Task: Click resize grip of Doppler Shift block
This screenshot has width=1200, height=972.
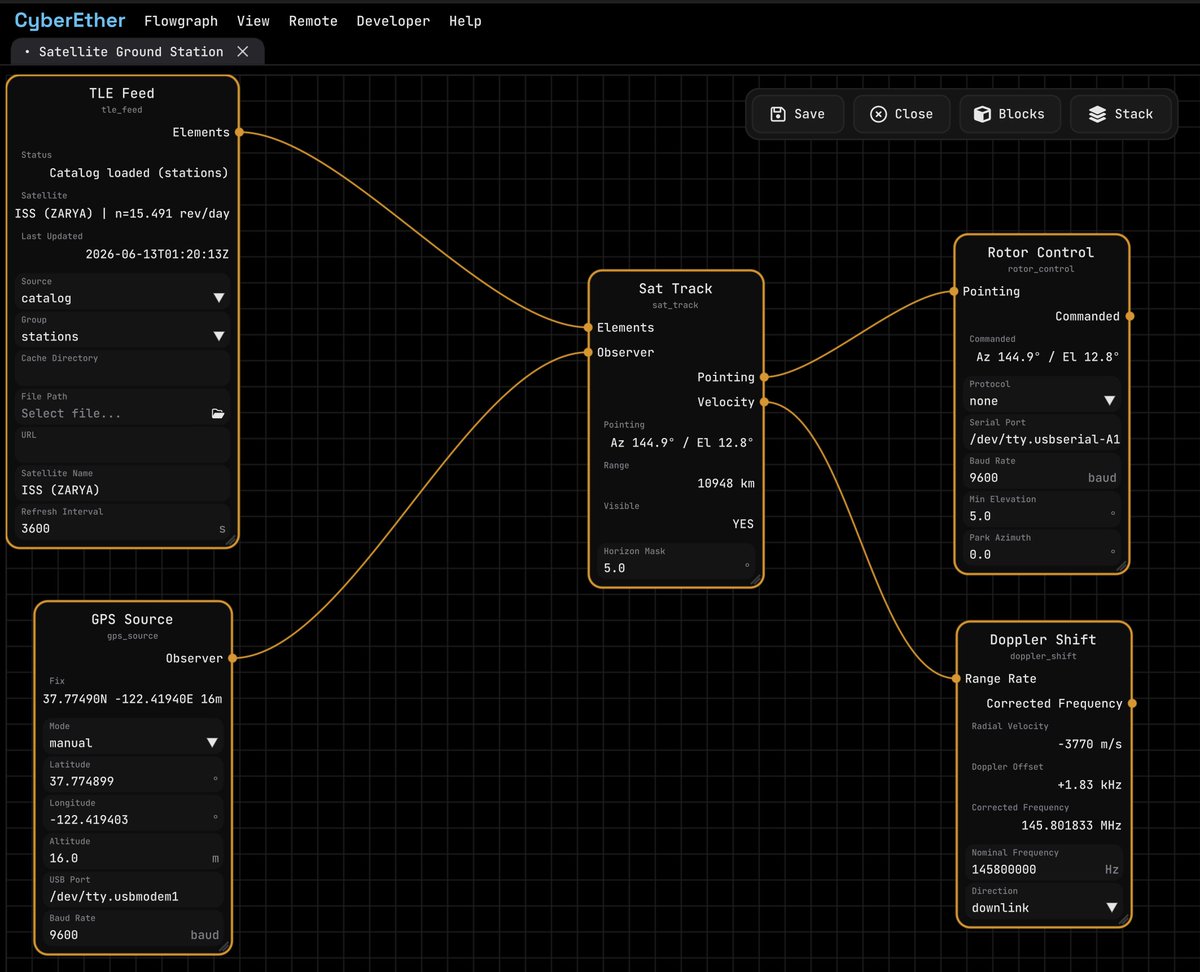Action: click(1124, 919)
